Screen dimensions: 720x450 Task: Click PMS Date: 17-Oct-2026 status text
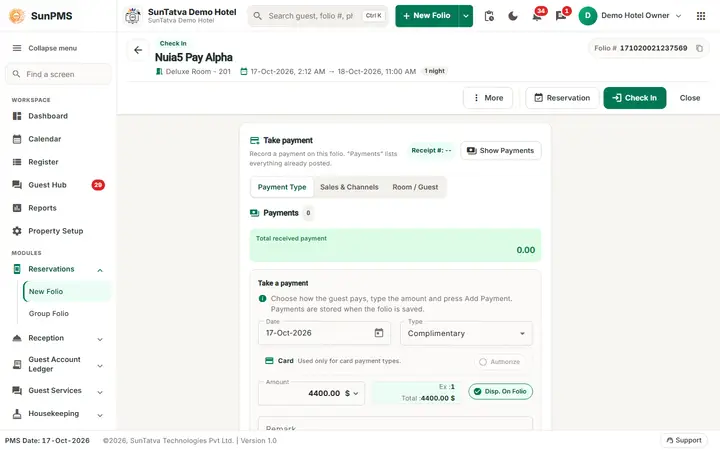click(x=47, y=441)
